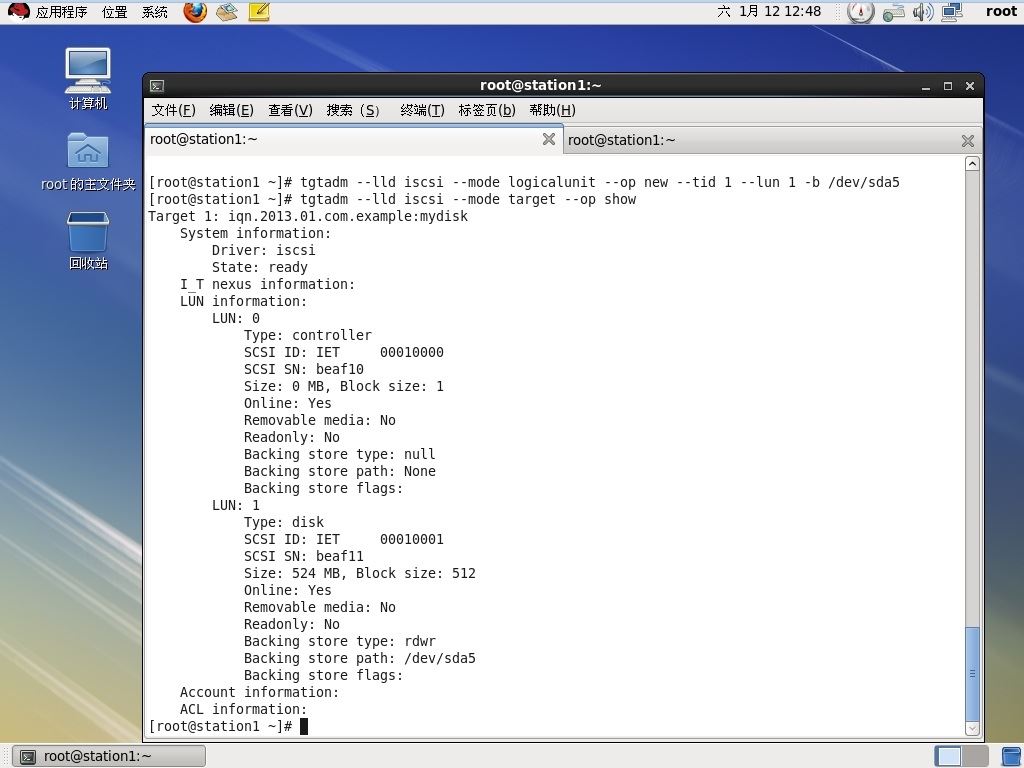The width and height of the screenshot is (1024, 768).
Task: Open the 编辑(E) menu
Action: 231,110
